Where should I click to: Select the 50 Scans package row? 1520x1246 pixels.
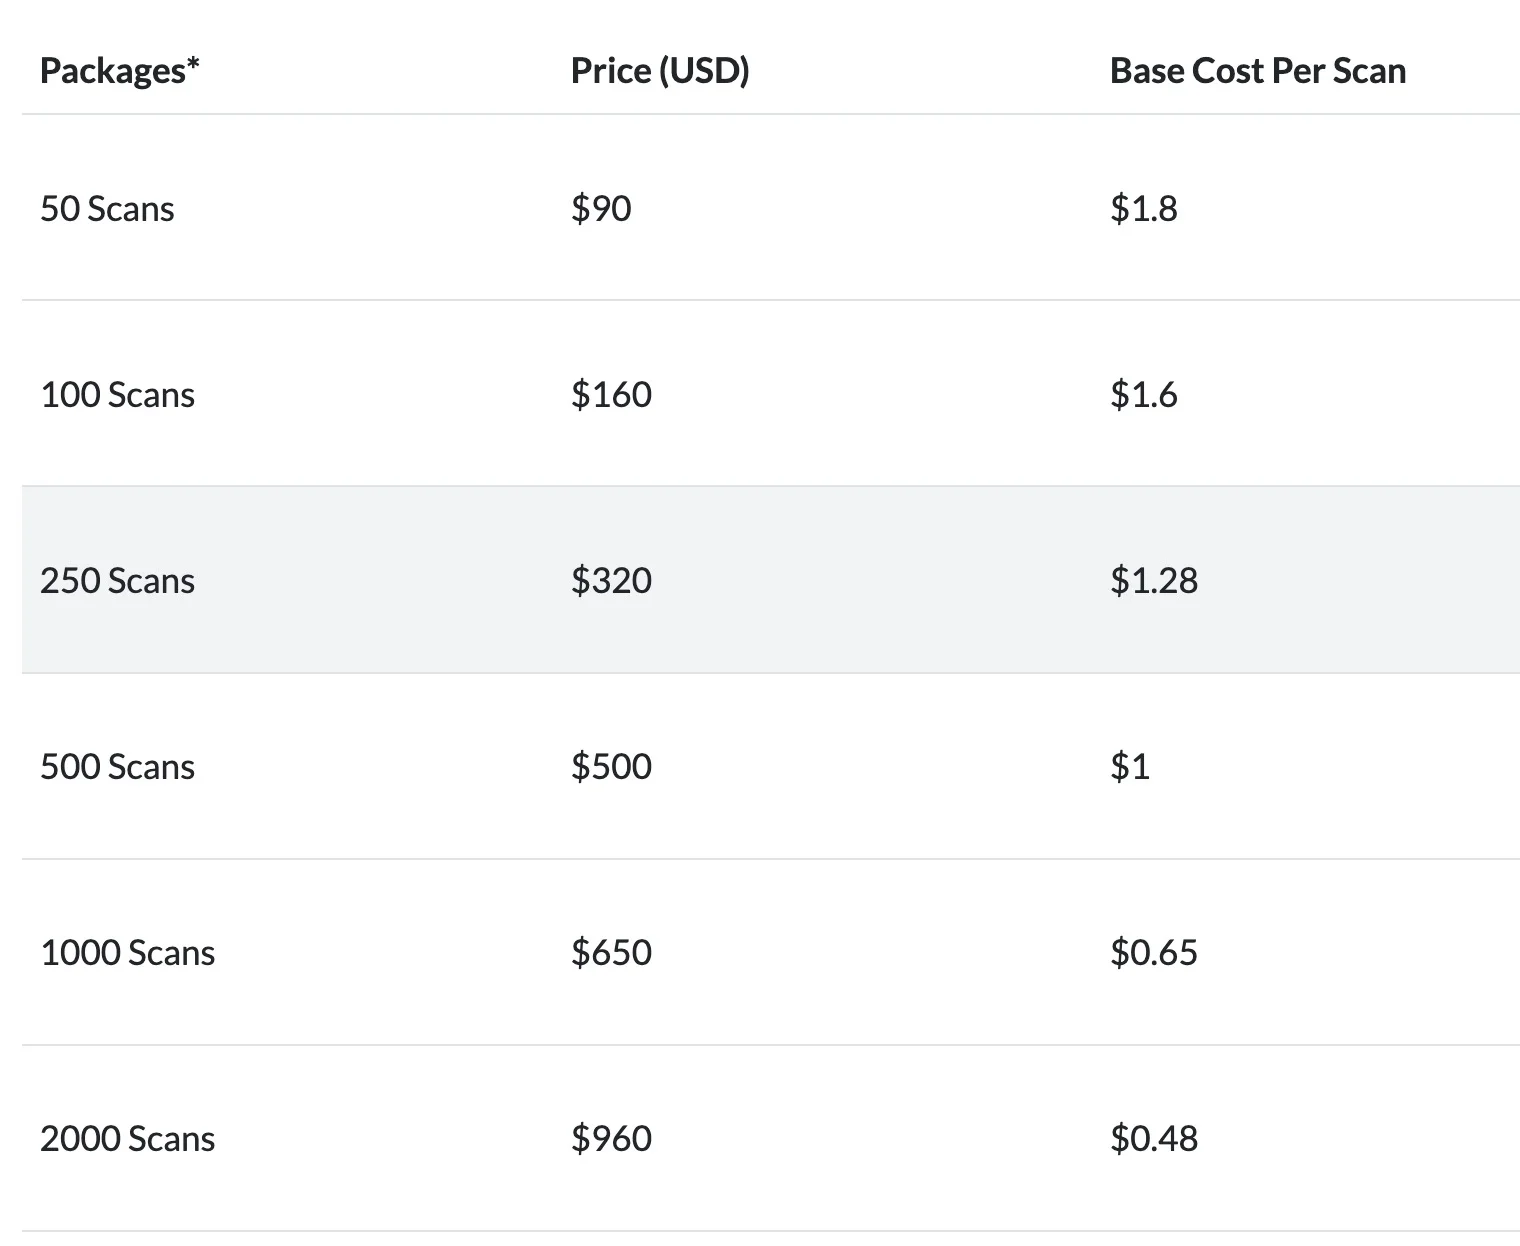pos(771,208)
